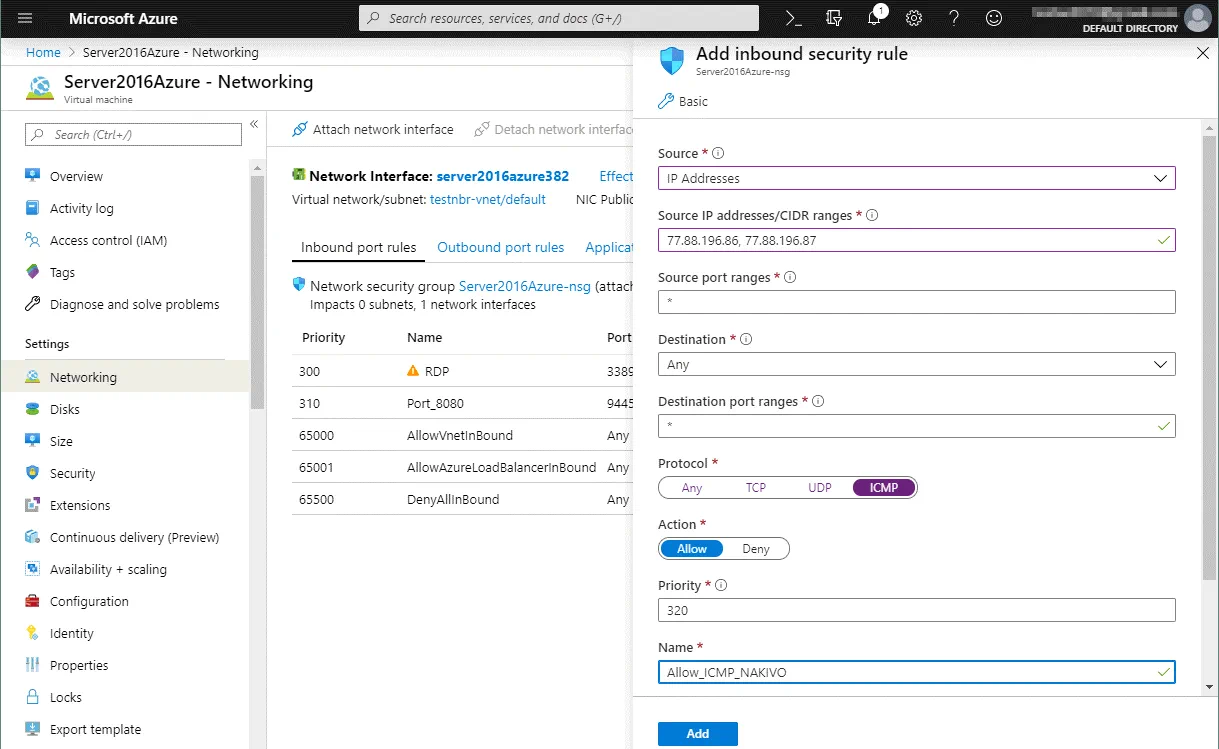The width and height of the screenshot is (1219, 749).
Task: Open Disks in the Settings menu
Action: 65,409
